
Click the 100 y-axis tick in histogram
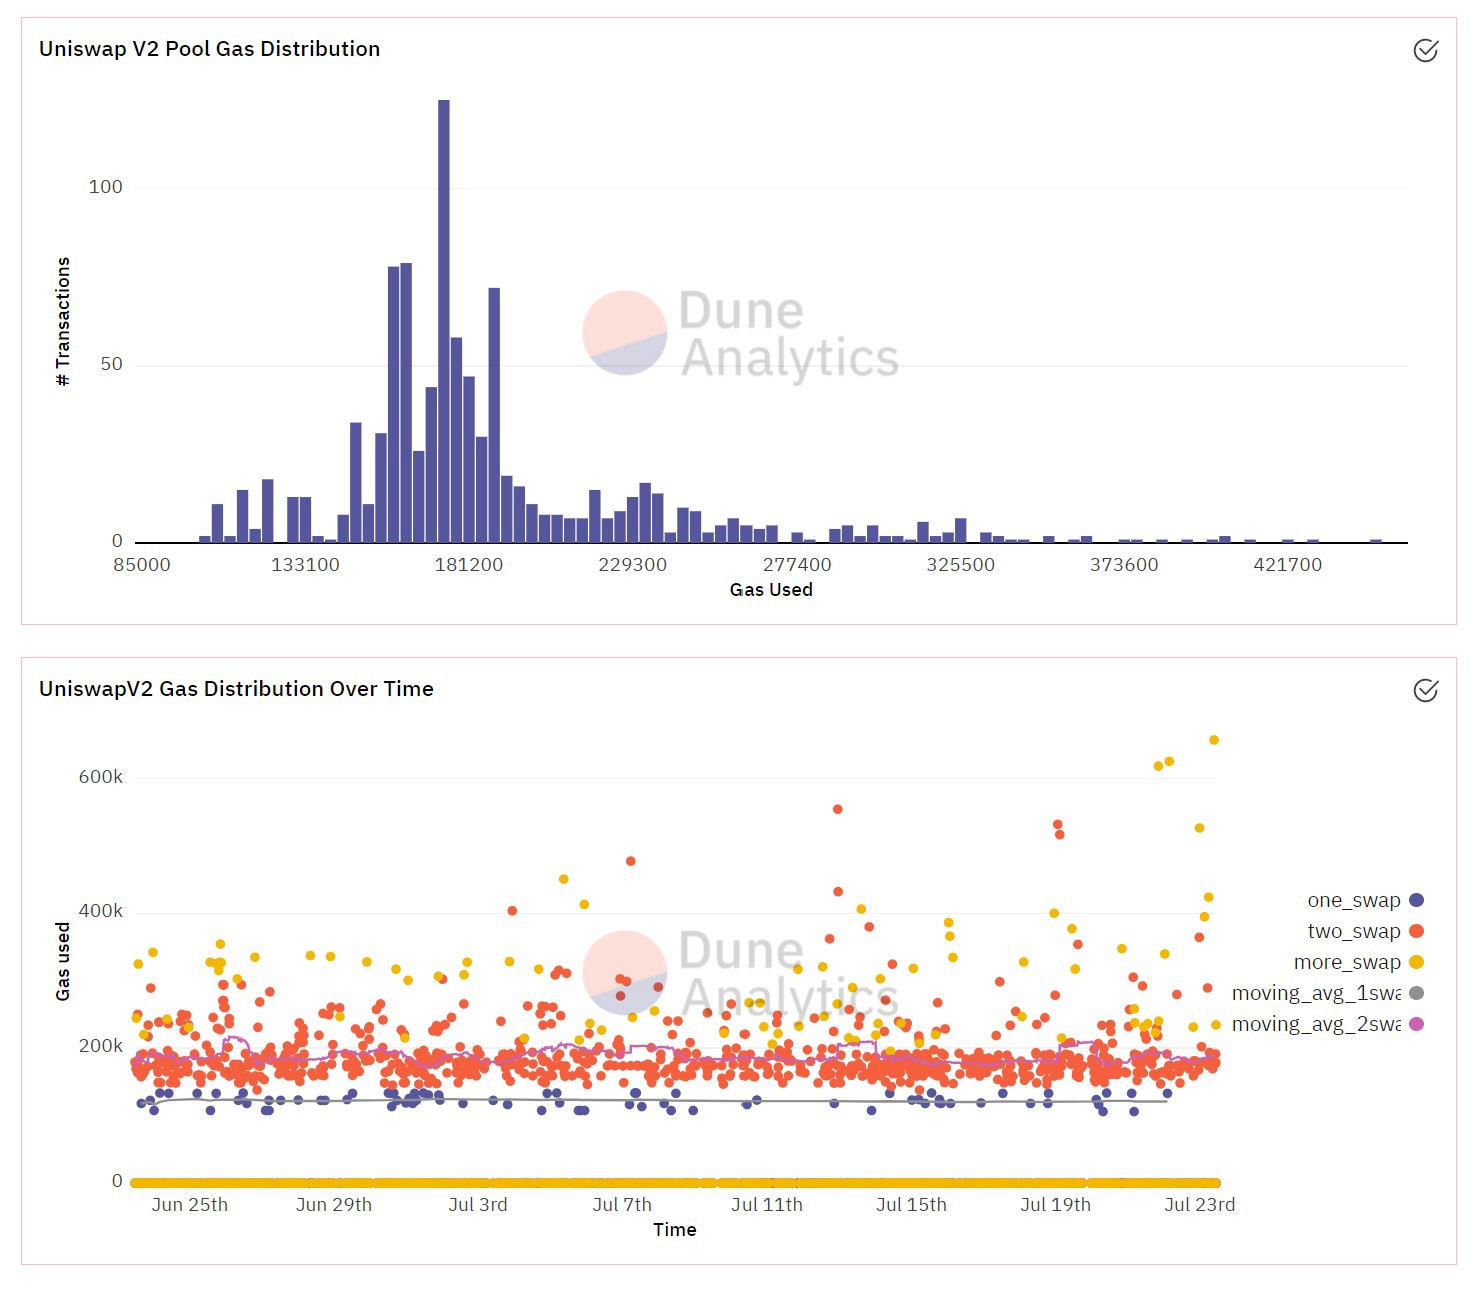(106, 187)
